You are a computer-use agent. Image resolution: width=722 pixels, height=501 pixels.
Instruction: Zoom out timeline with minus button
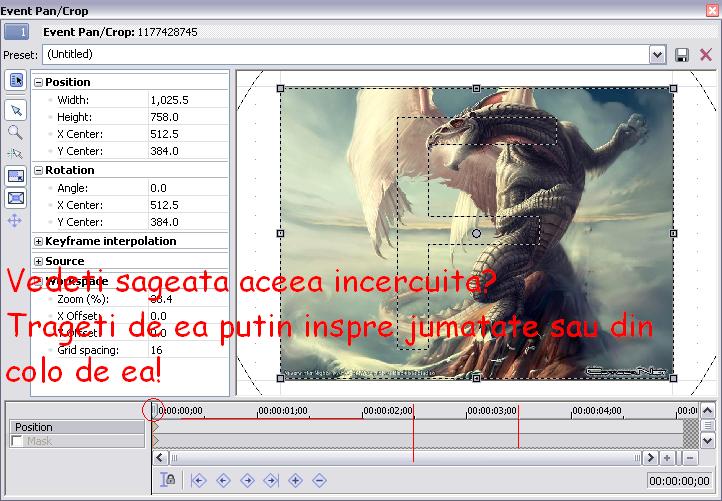tap(689, 458)
